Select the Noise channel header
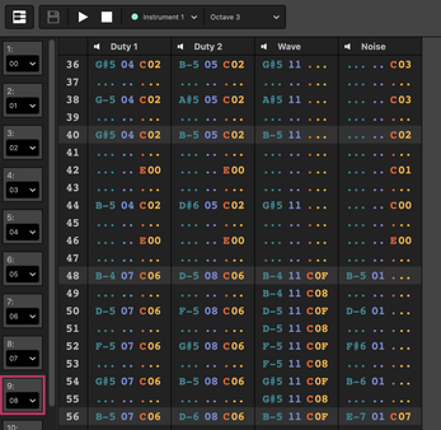The width and height of the screenshot is (441, 430). click(380, 47)
